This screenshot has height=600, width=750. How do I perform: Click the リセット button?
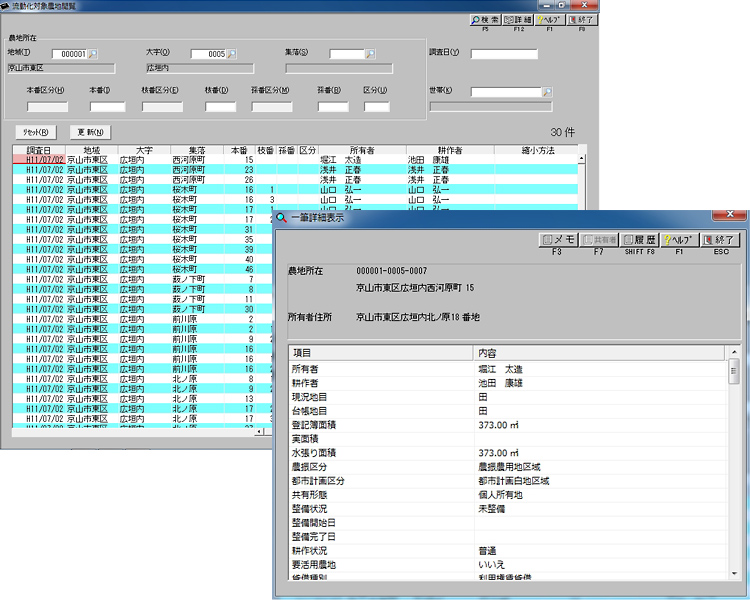point(36,132)
